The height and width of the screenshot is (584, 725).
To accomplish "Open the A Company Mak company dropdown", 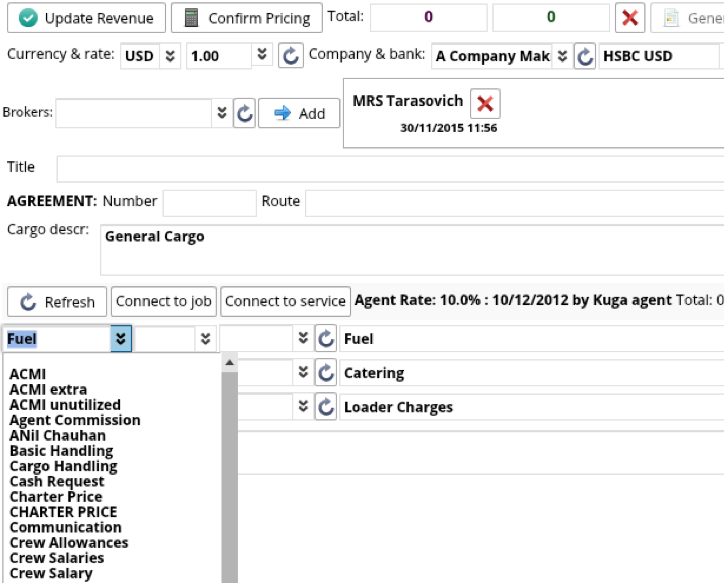I will tap(562, 56).
